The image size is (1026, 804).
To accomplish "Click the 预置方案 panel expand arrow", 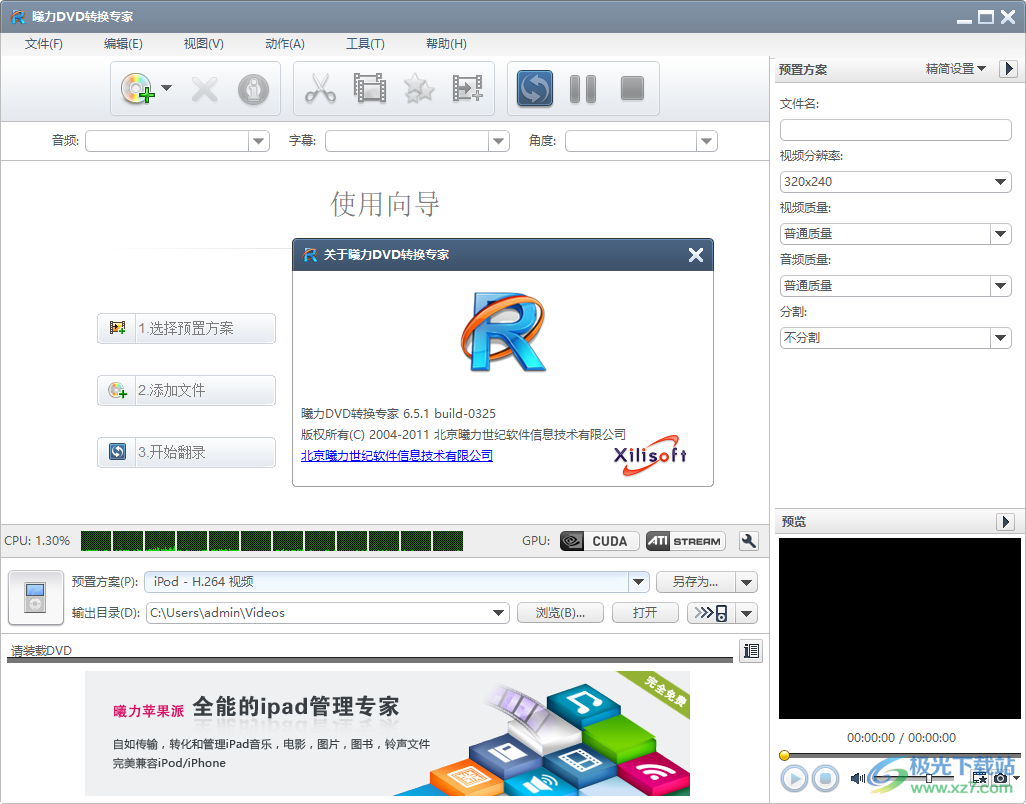I will [1008, 69].
